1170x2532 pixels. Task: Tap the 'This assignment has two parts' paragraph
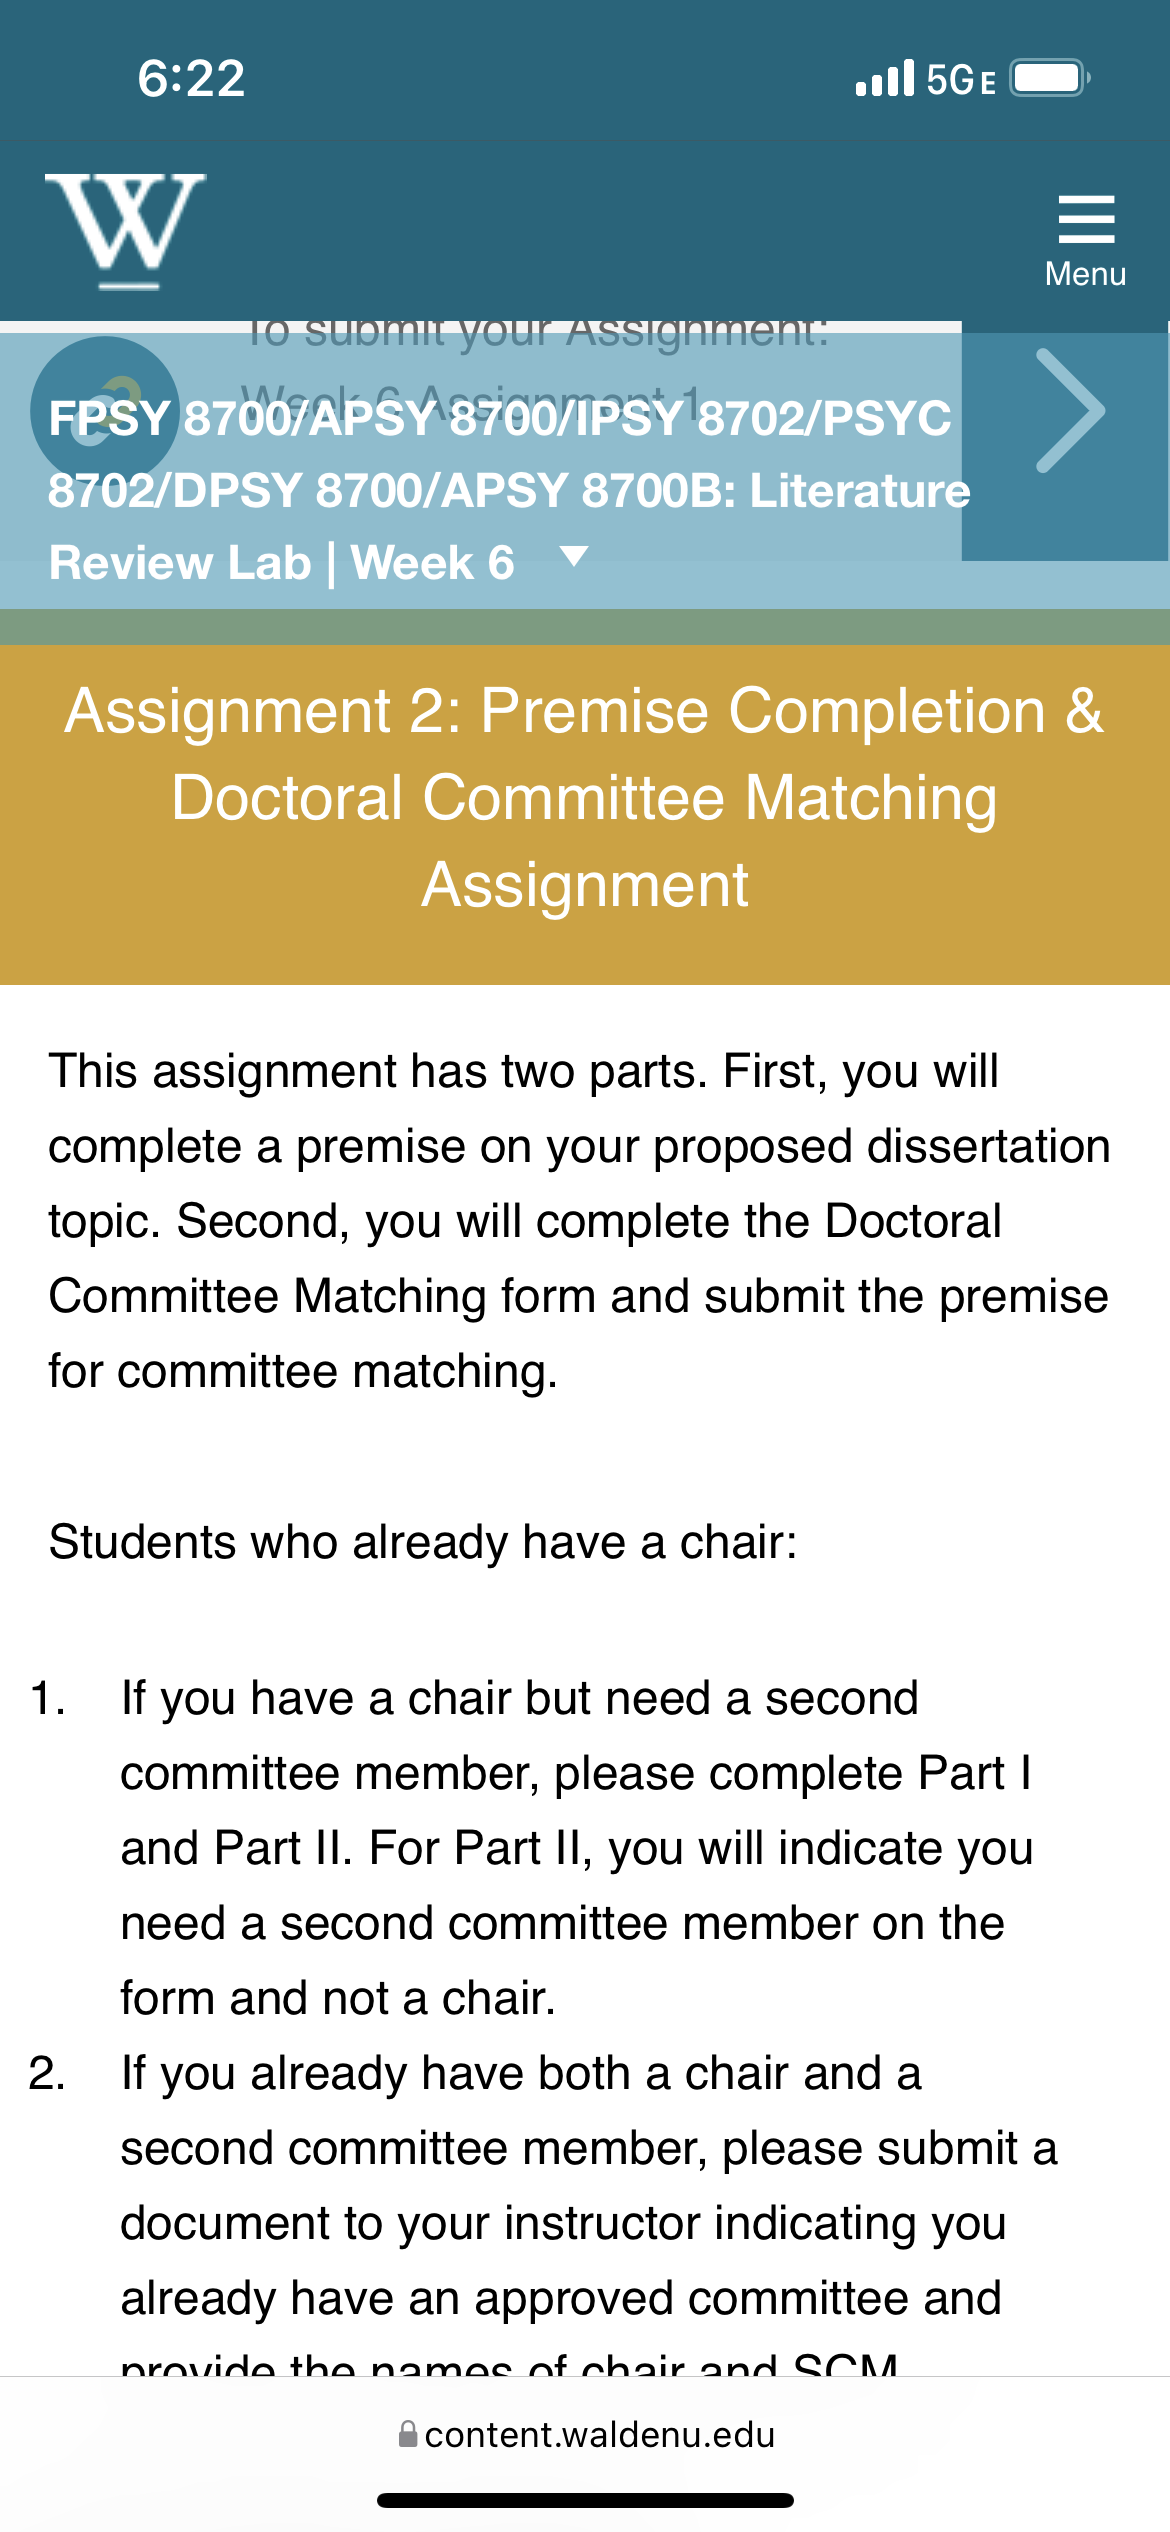click(x=579, y=1221)
